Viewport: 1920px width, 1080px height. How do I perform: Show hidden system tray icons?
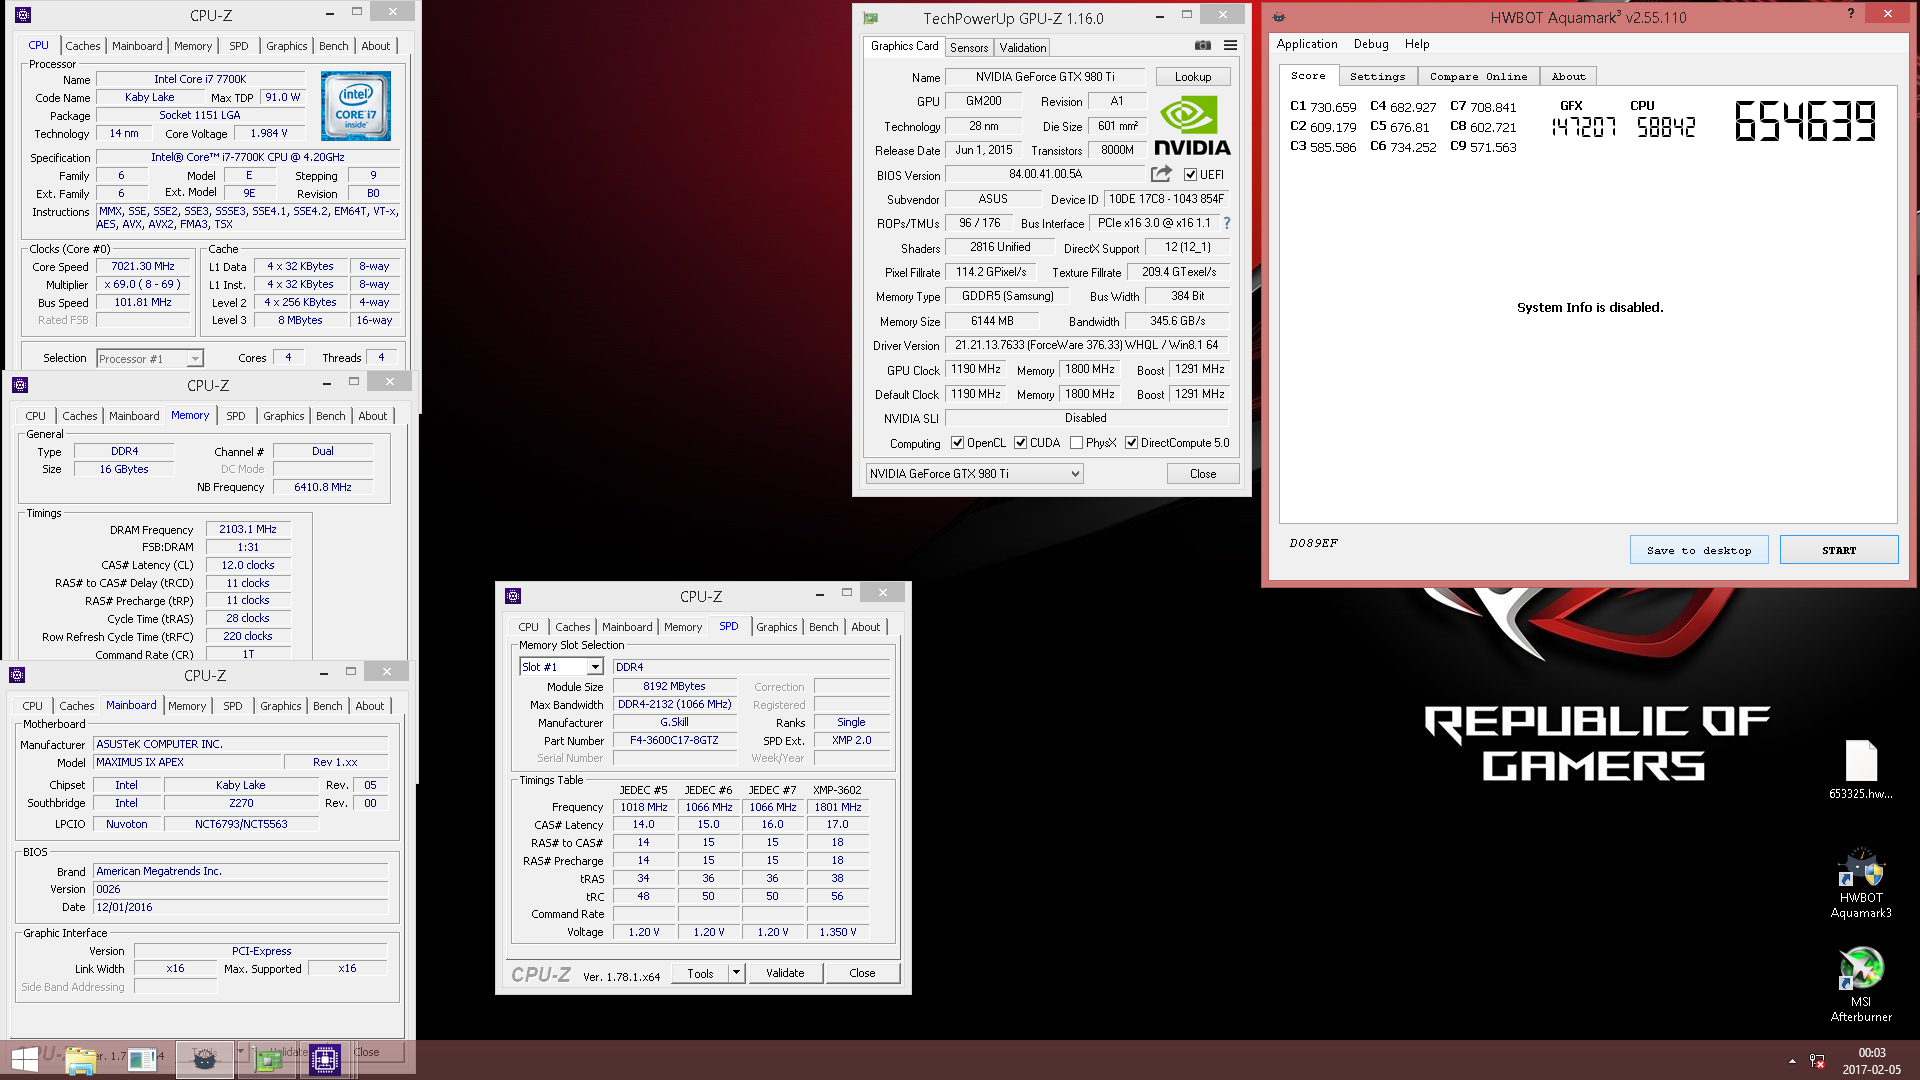tap(1792, 1061)
